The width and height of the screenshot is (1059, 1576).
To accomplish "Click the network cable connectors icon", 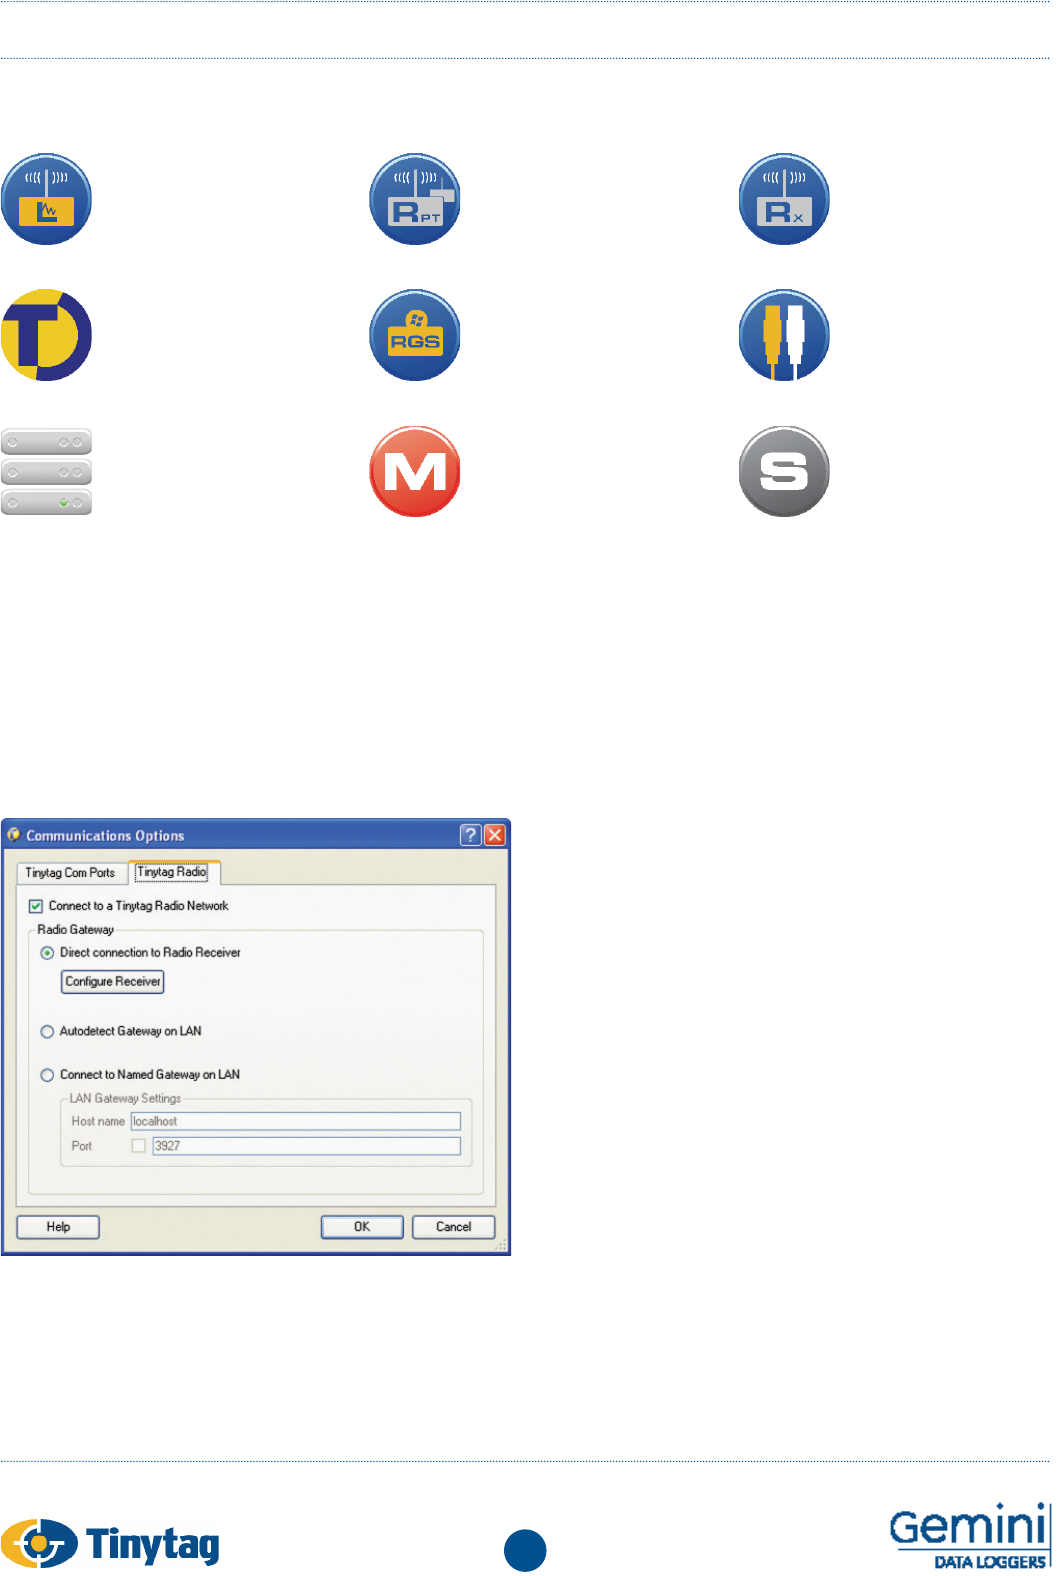I will (x=784, y=335).
